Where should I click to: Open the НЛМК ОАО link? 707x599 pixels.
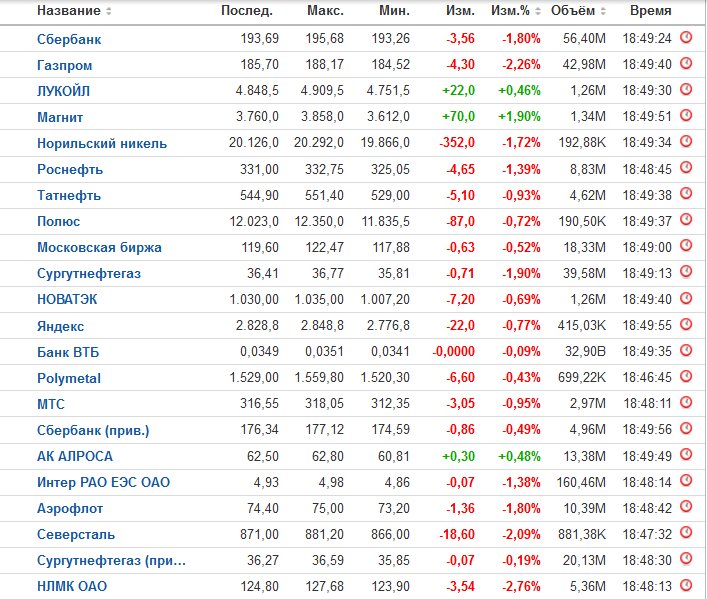pyautogui.click(x=72, y=586)
